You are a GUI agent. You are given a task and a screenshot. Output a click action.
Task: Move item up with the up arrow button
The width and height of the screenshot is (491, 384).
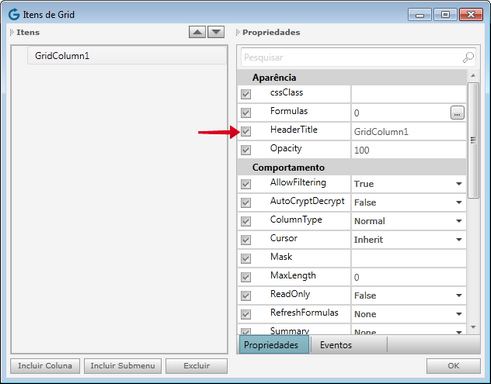(197, 32)
